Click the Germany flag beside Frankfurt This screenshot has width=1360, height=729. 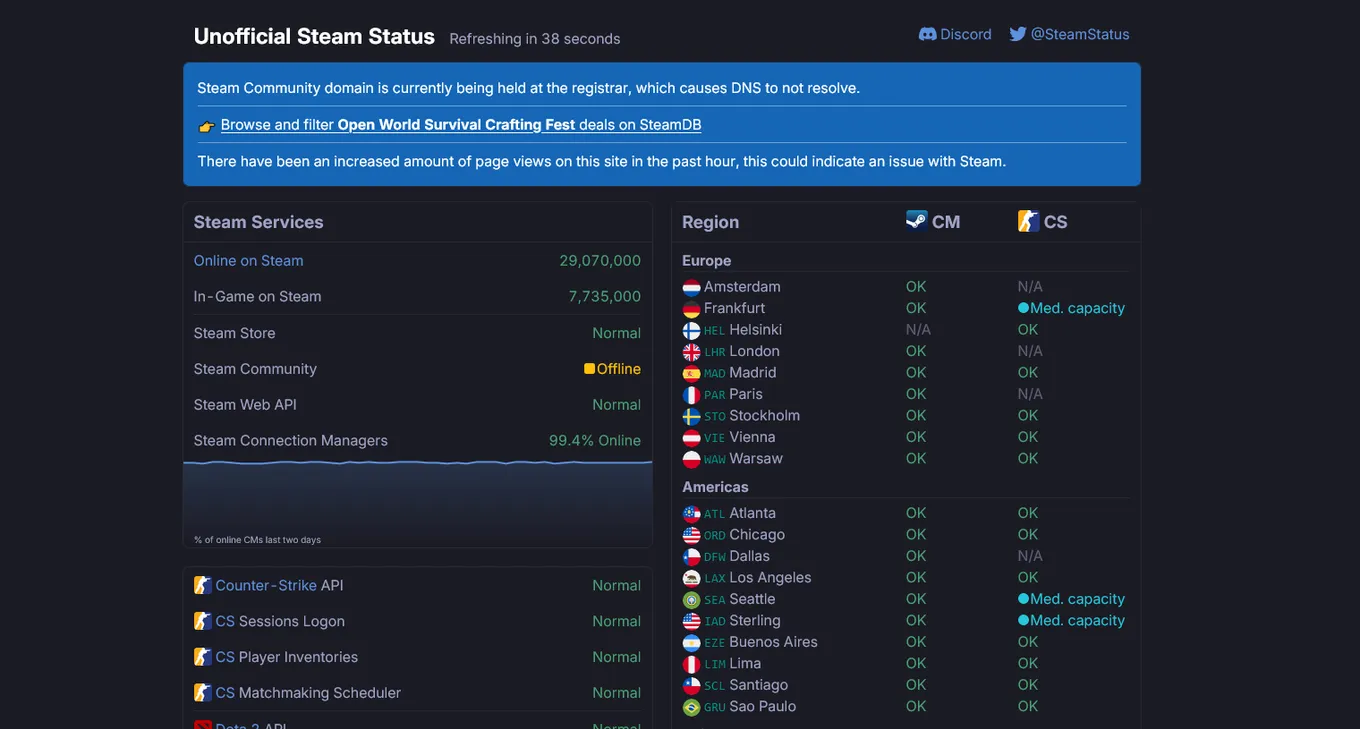691,309
